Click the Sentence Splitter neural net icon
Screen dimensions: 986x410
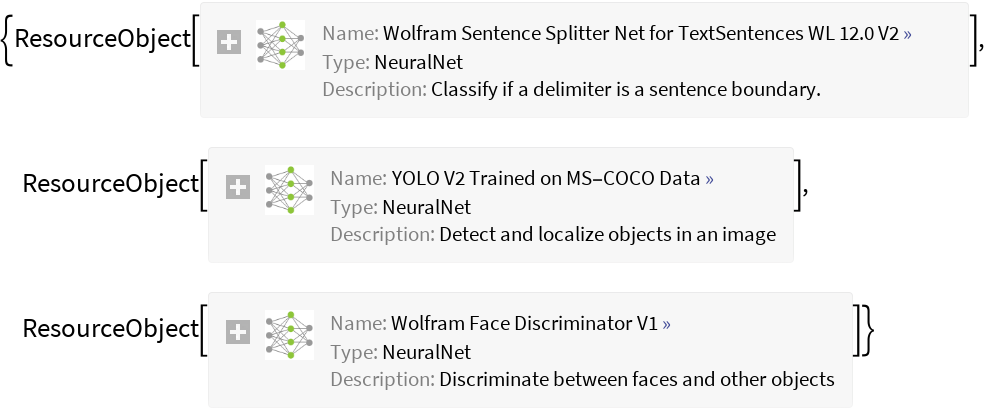click(x=280, y=44)
